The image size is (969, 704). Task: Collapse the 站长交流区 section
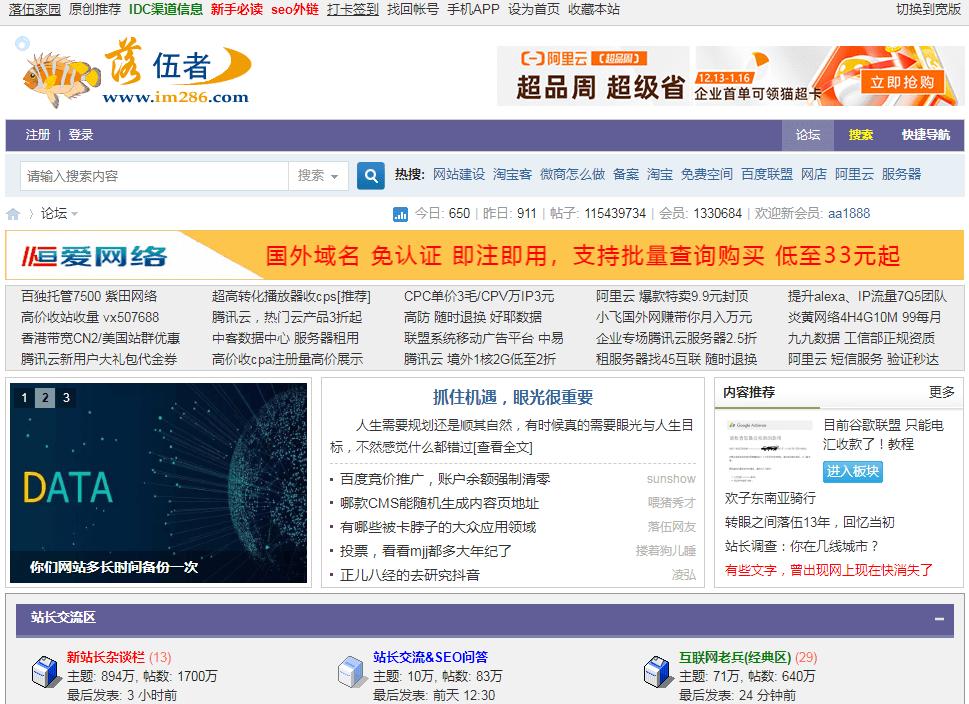939,619
